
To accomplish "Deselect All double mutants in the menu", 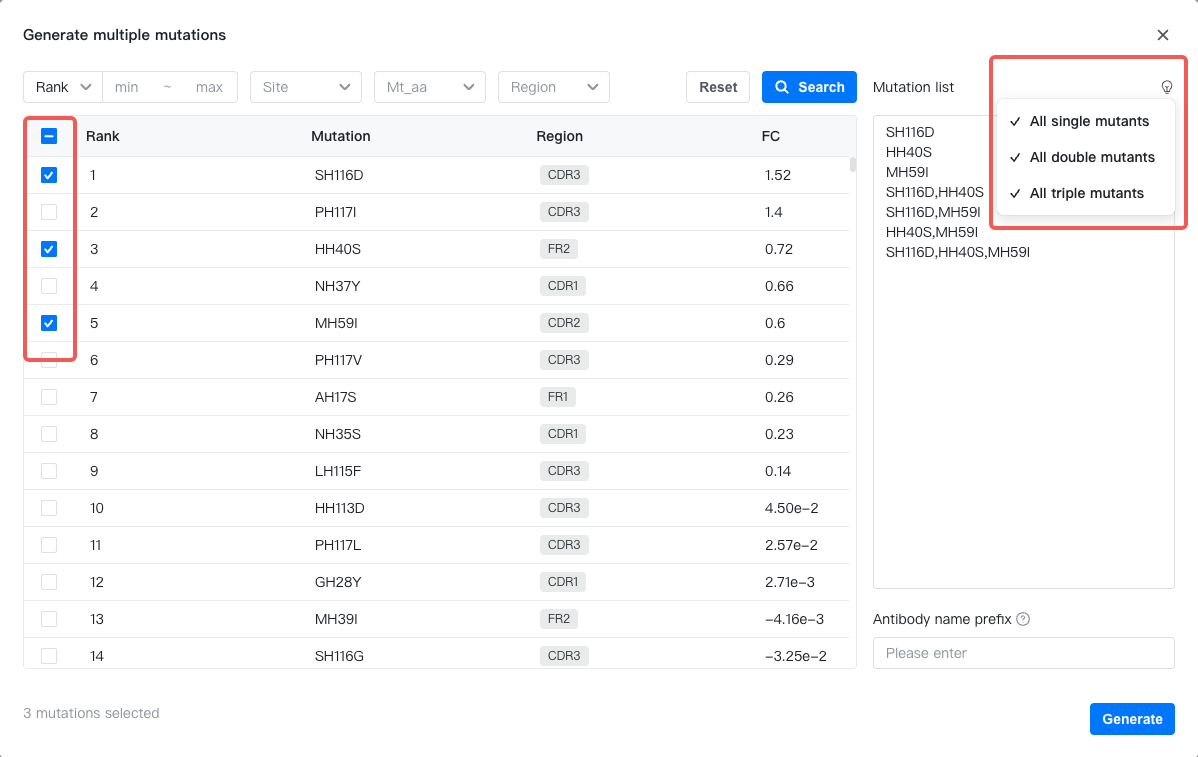I will point(1092,157).
